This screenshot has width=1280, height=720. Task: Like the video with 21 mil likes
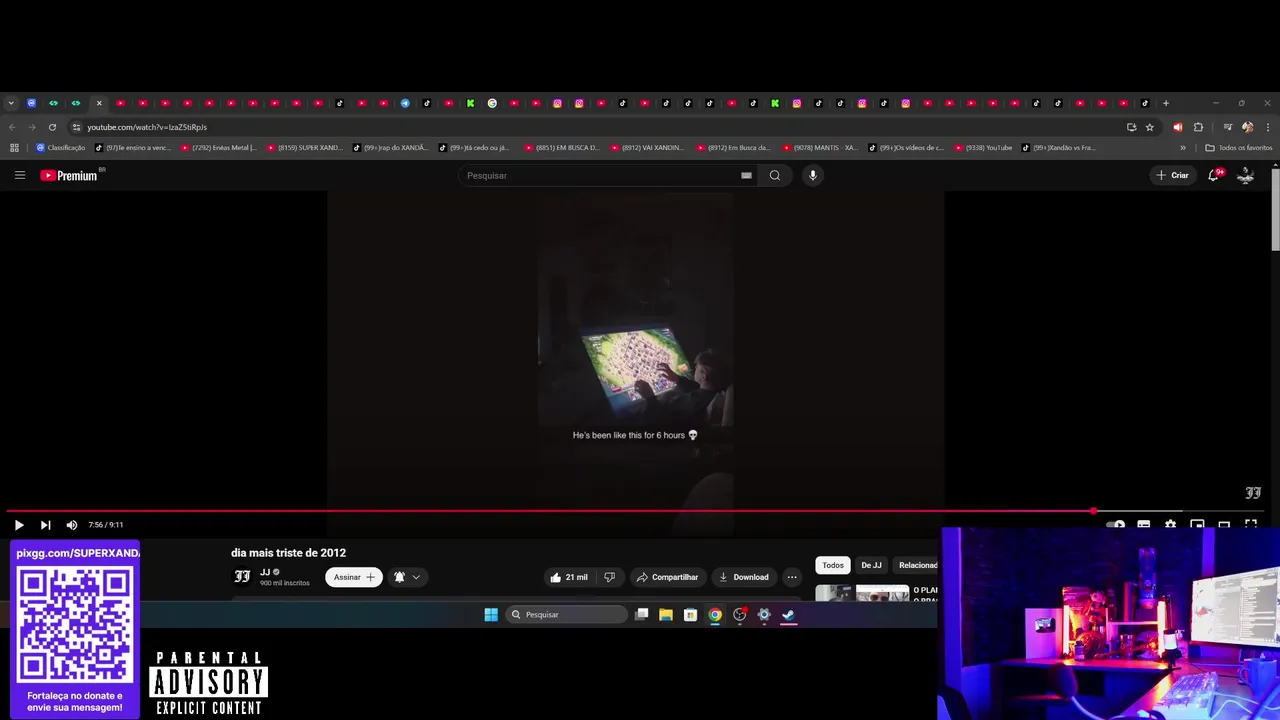point(568,577)
